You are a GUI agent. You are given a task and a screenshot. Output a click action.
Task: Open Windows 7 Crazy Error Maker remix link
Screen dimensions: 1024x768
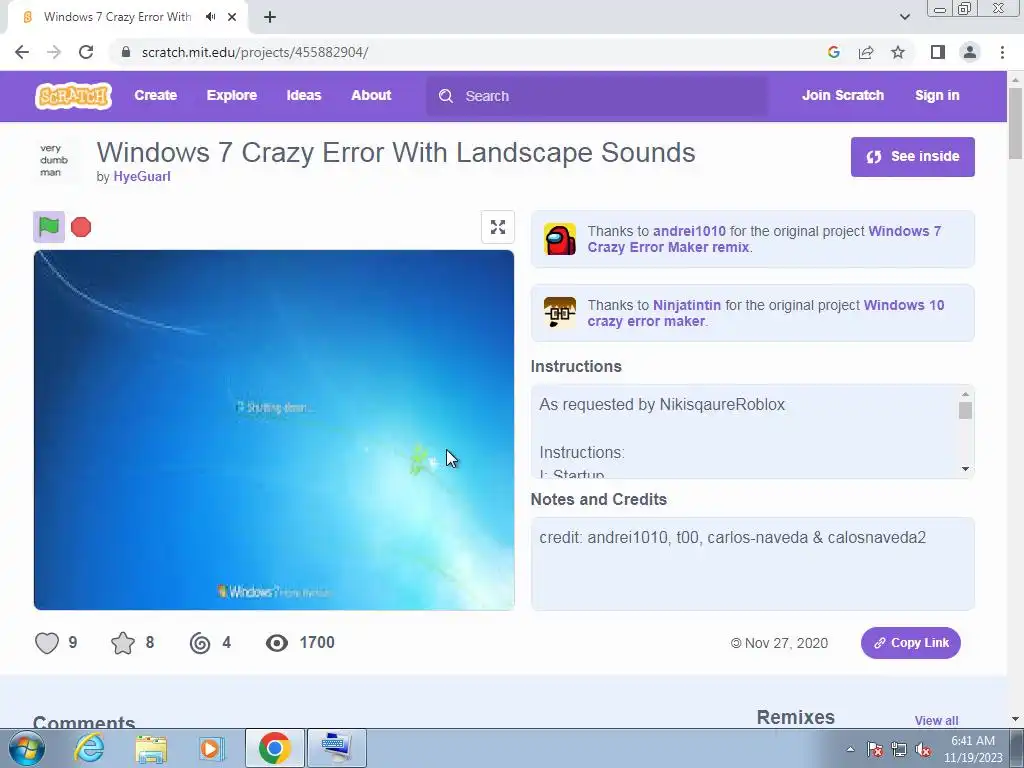click(764, 239)
